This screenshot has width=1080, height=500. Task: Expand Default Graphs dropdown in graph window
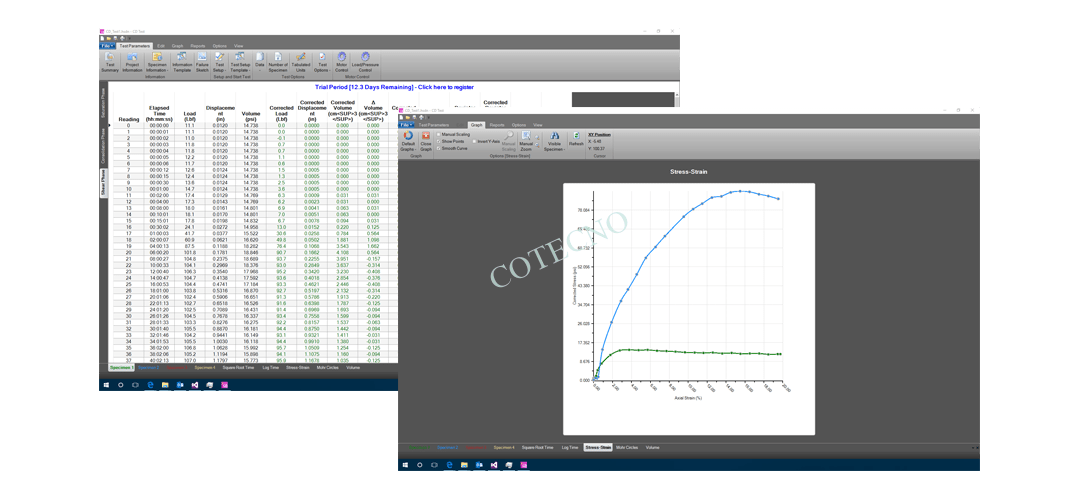(408, 141)
